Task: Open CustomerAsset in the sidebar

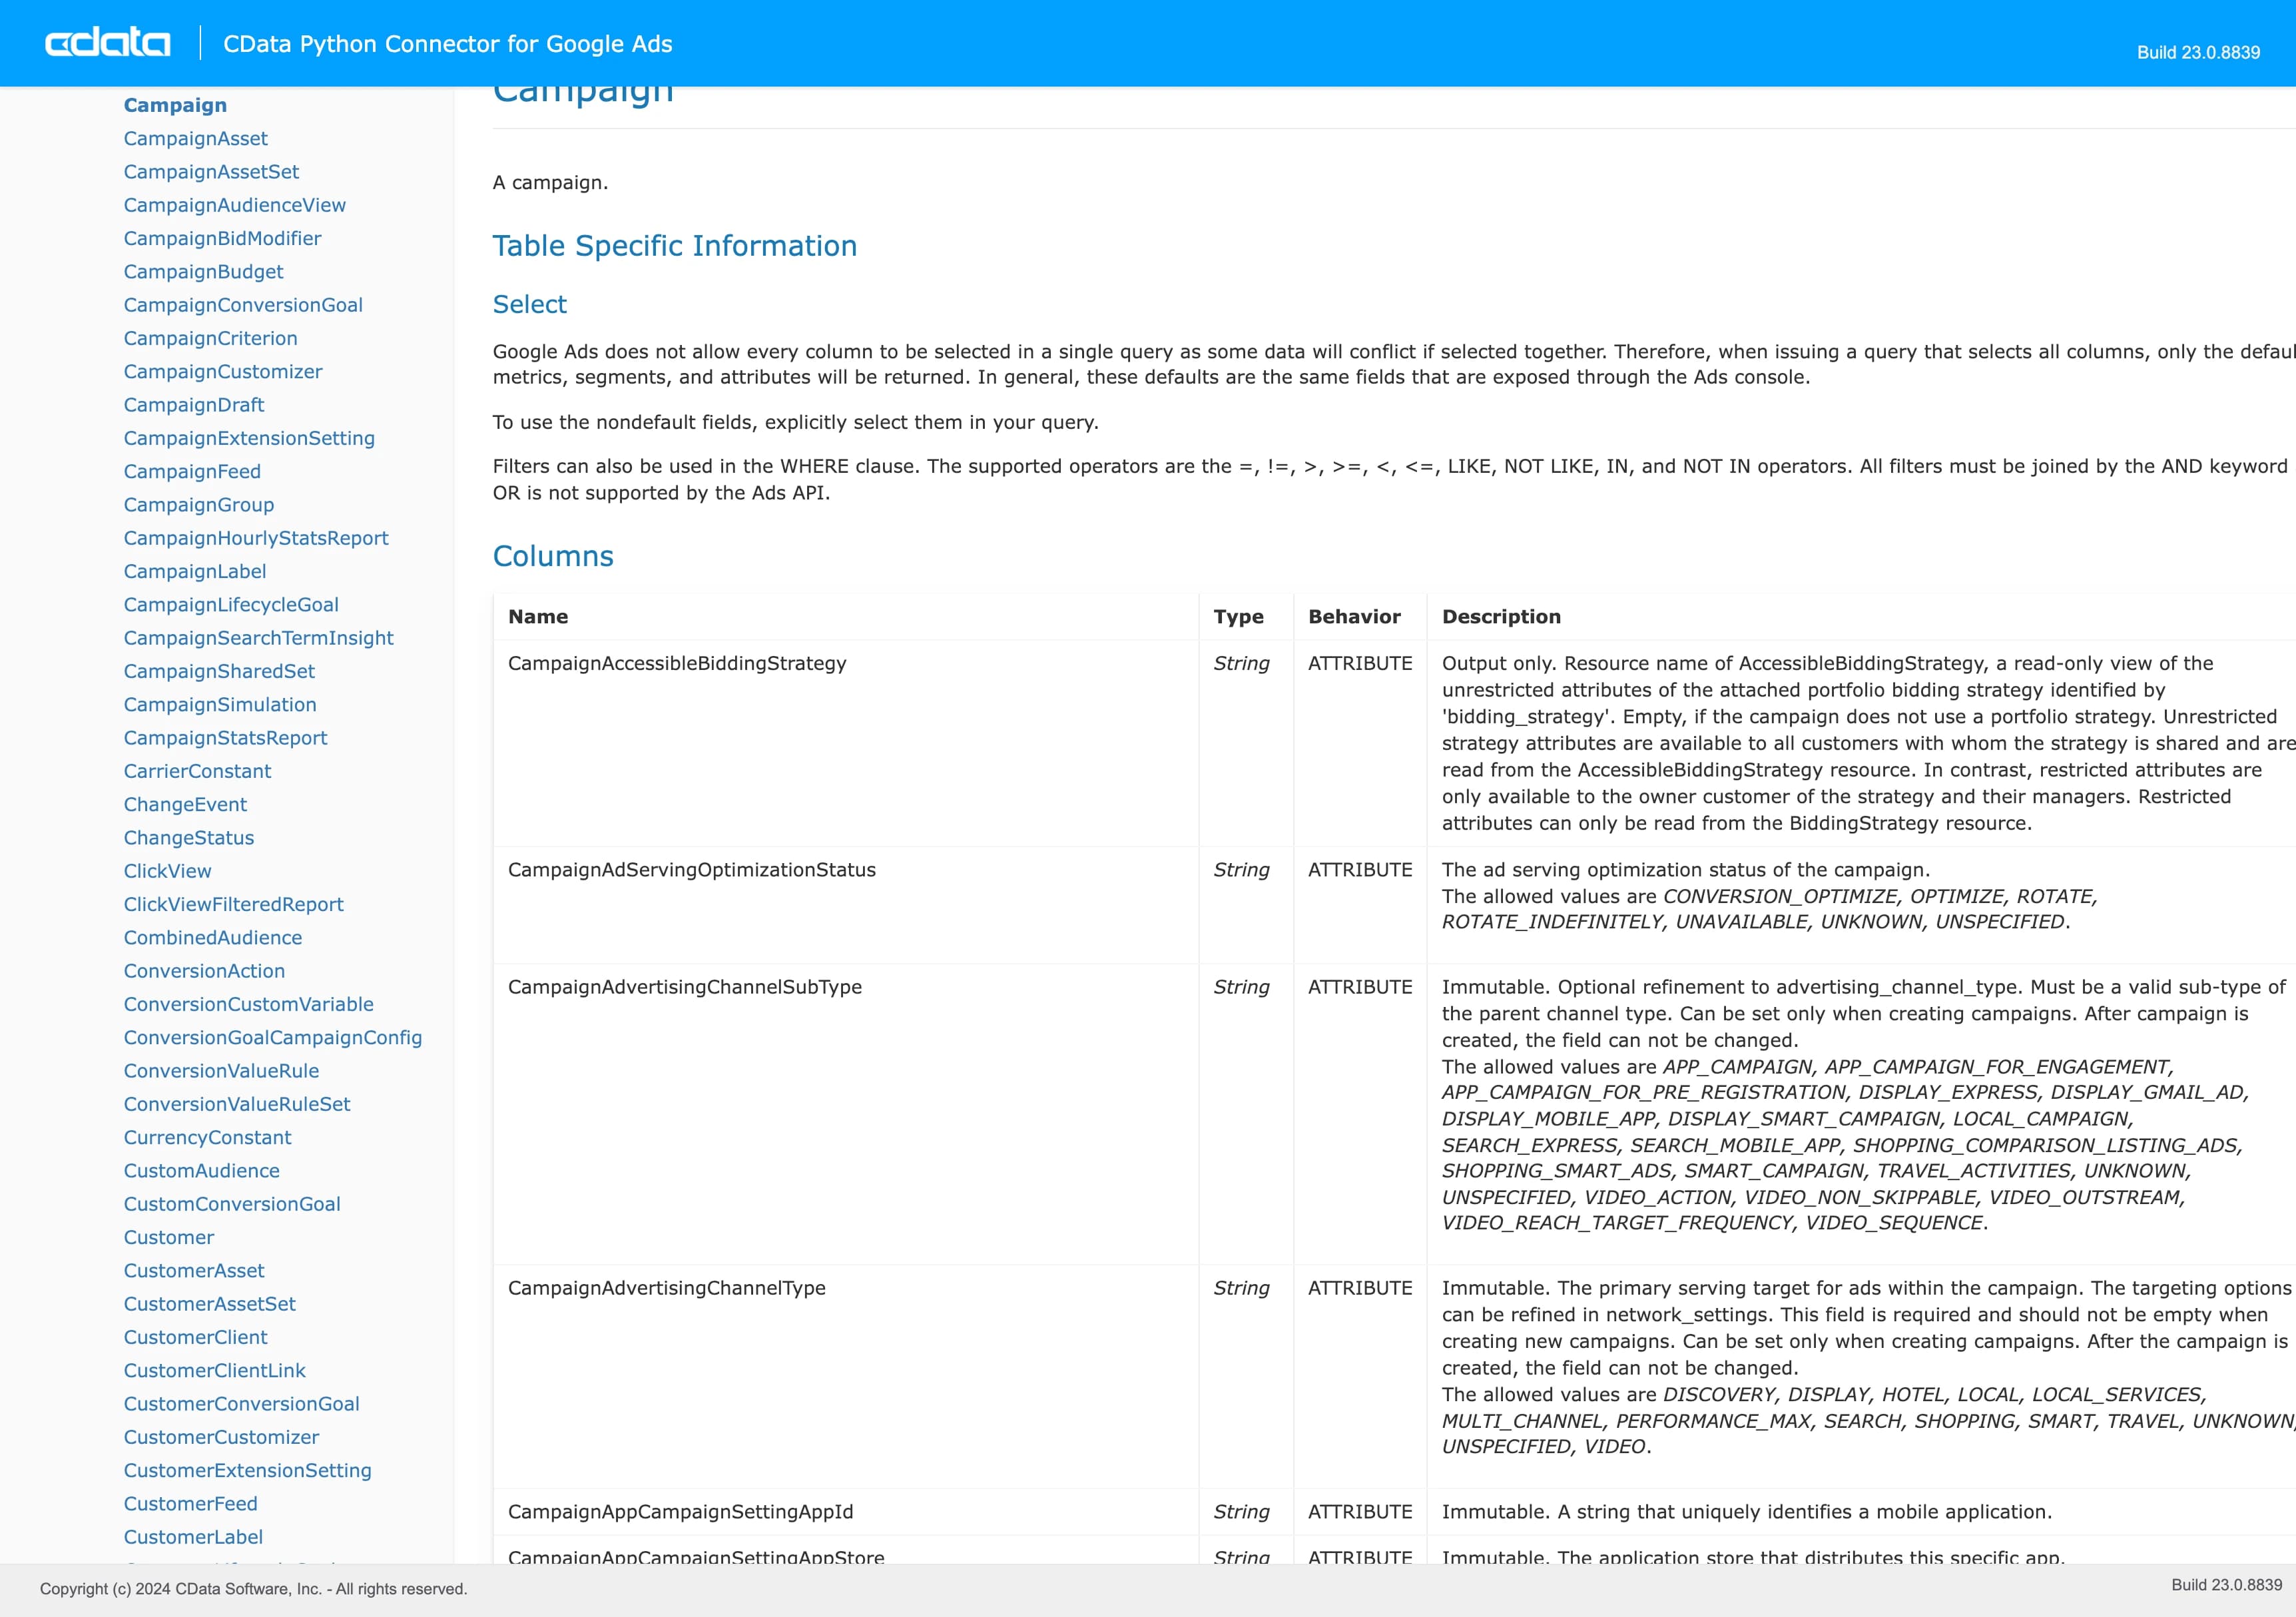Action: pos(194,1271)
